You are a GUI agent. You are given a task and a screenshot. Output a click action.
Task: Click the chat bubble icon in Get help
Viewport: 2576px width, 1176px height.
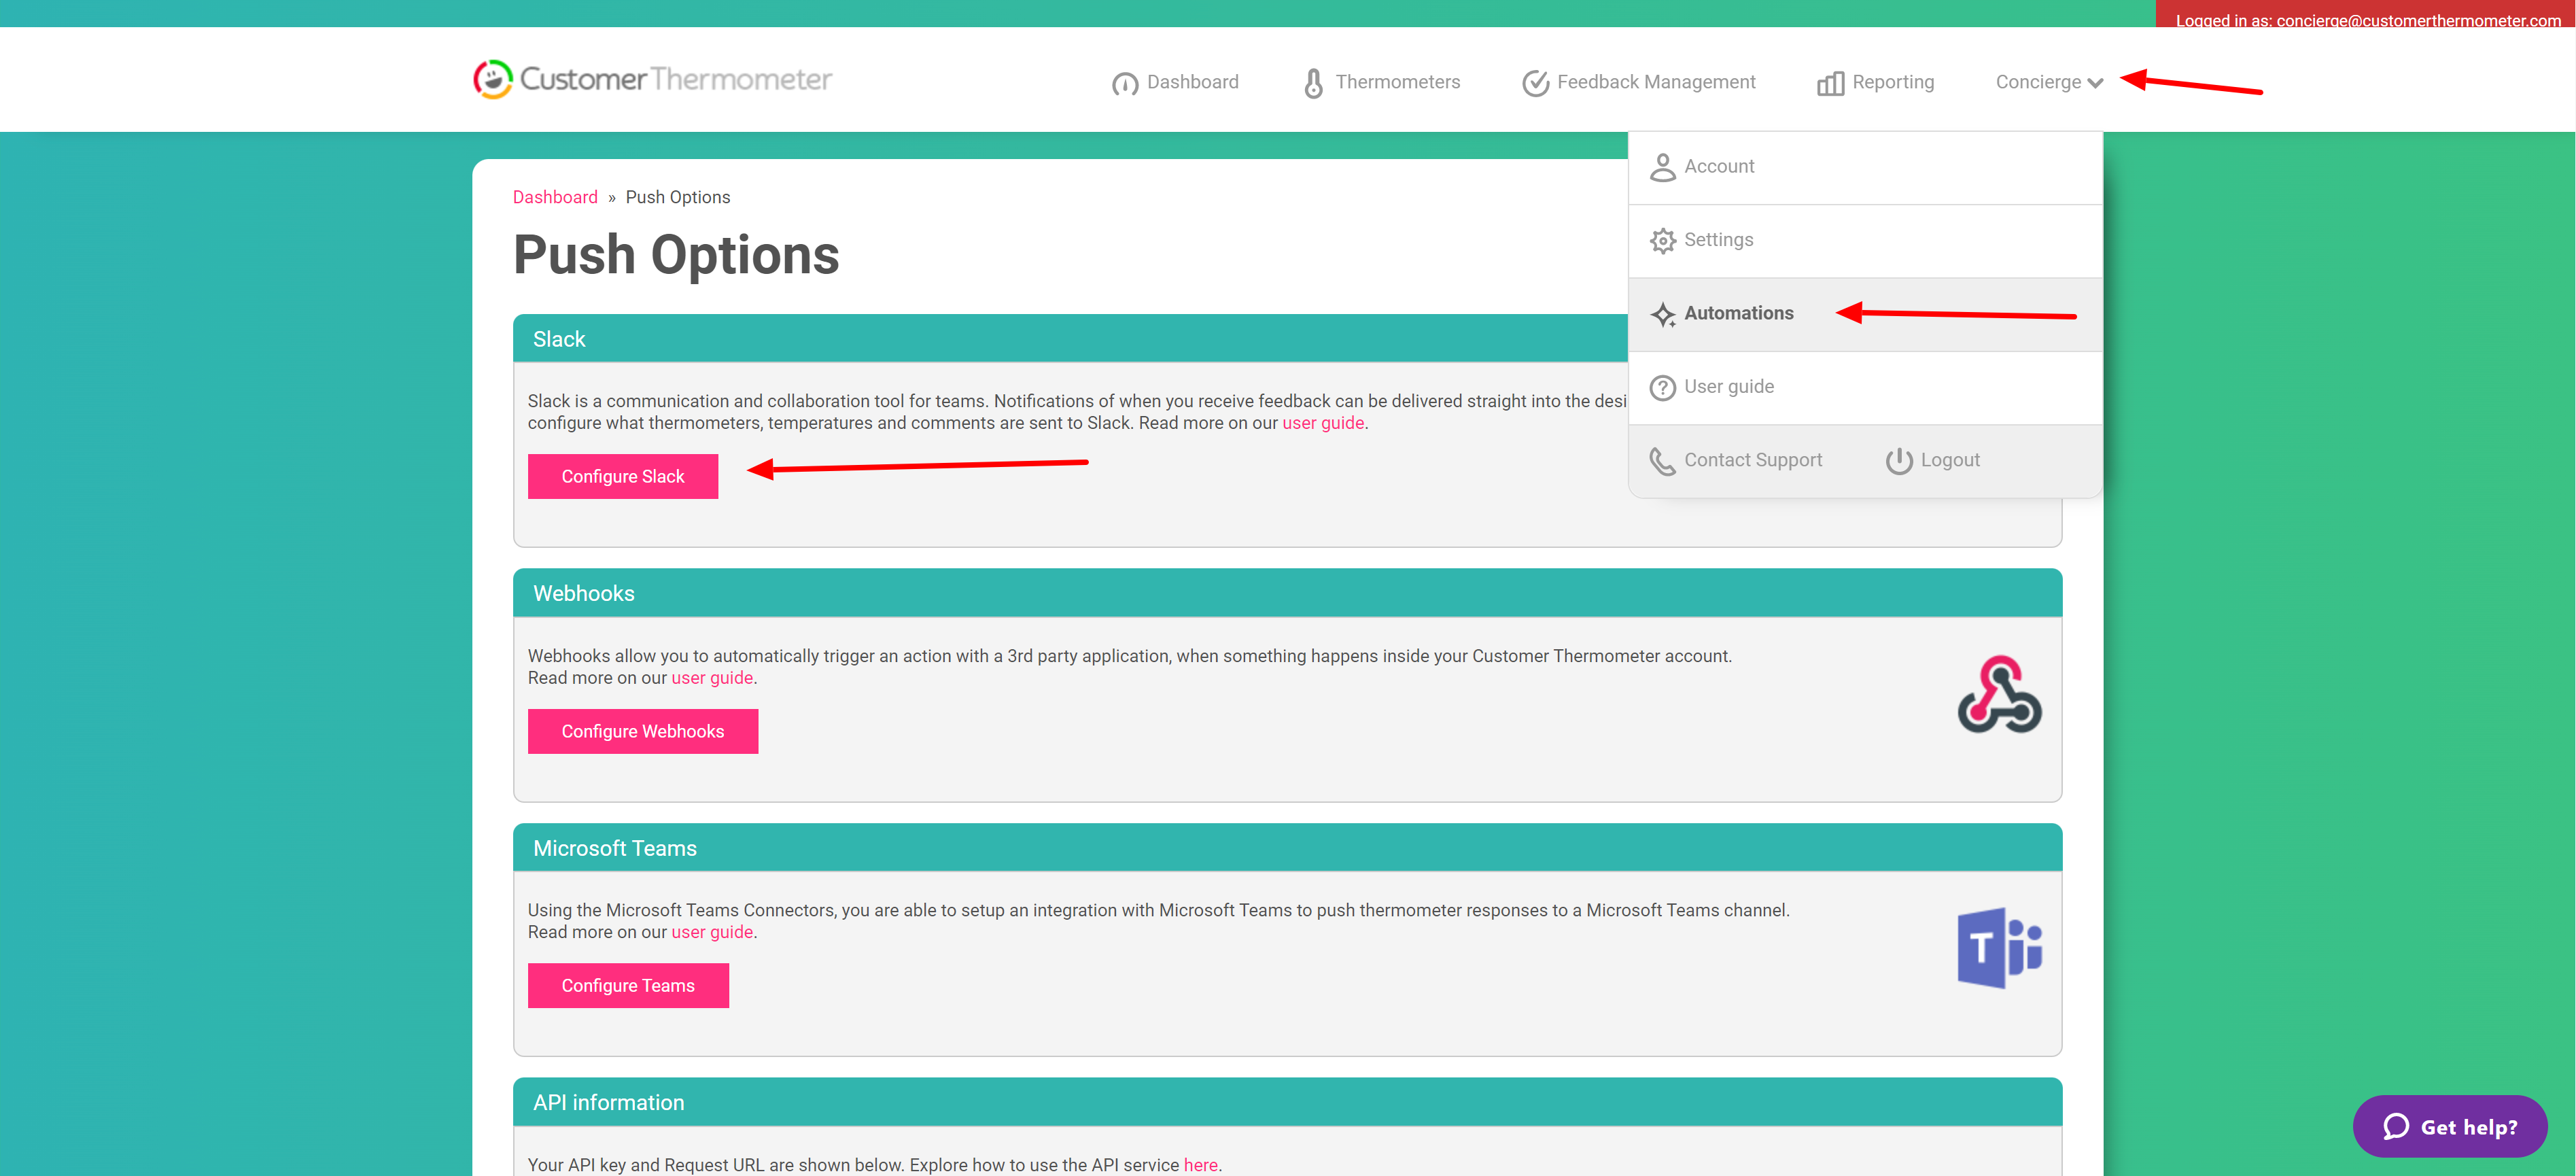coord(2396,1126)
